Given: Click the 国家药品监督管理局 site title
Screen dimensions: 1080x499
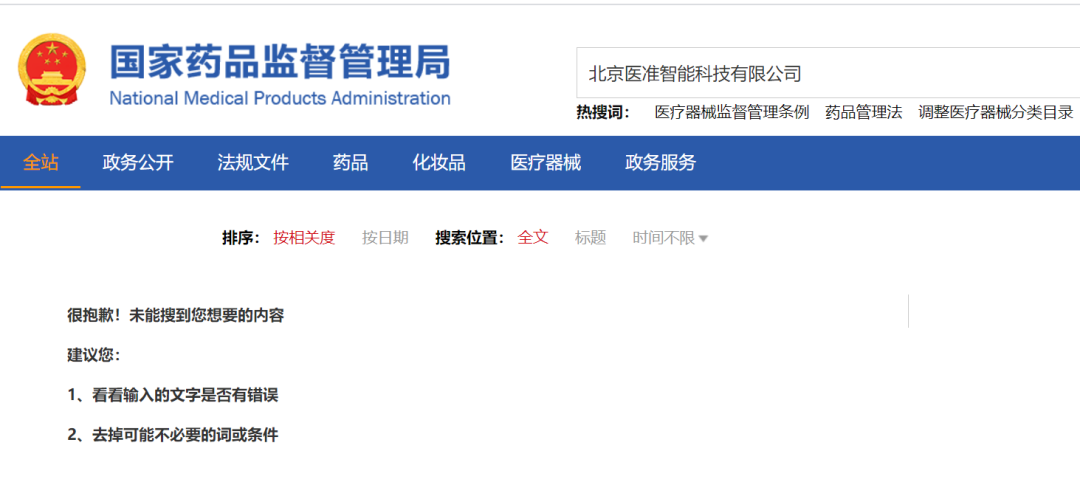Looking at the screenshot, I should coord(280,62).
